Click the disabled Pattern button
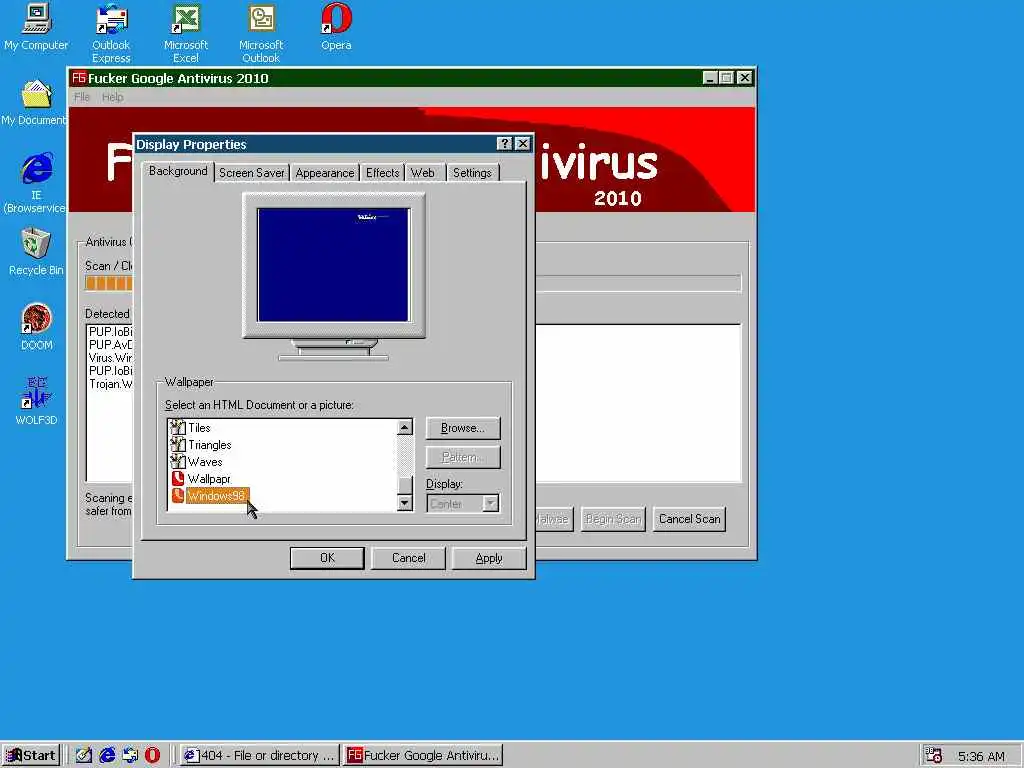This screenshot has height=768, width=1024. click(x=463, y=457)
